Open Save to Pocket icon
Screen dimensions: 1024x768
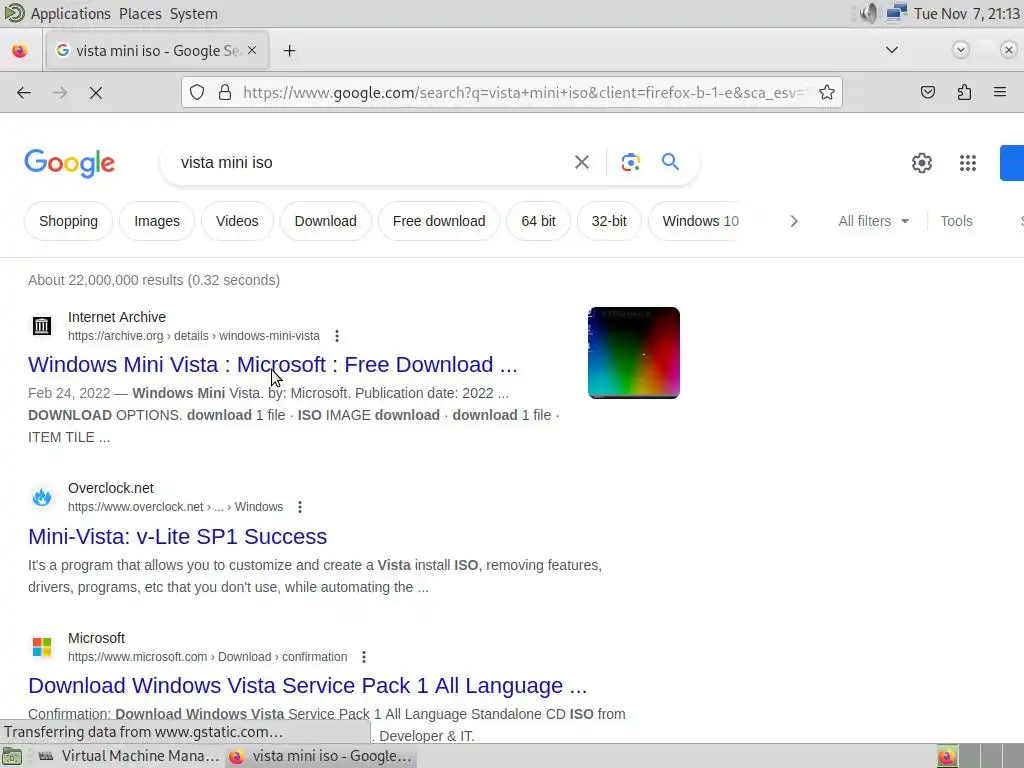click(x=927, y=93)
